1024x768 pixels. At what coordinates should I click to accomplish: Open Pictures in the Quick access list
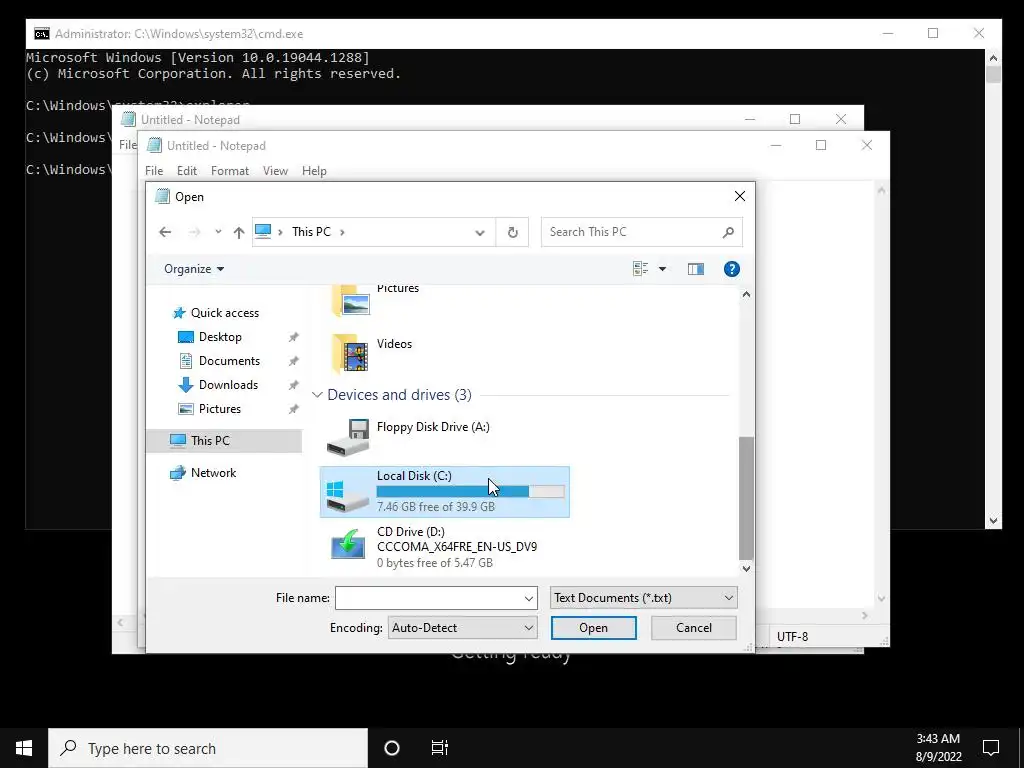point(219,409)
